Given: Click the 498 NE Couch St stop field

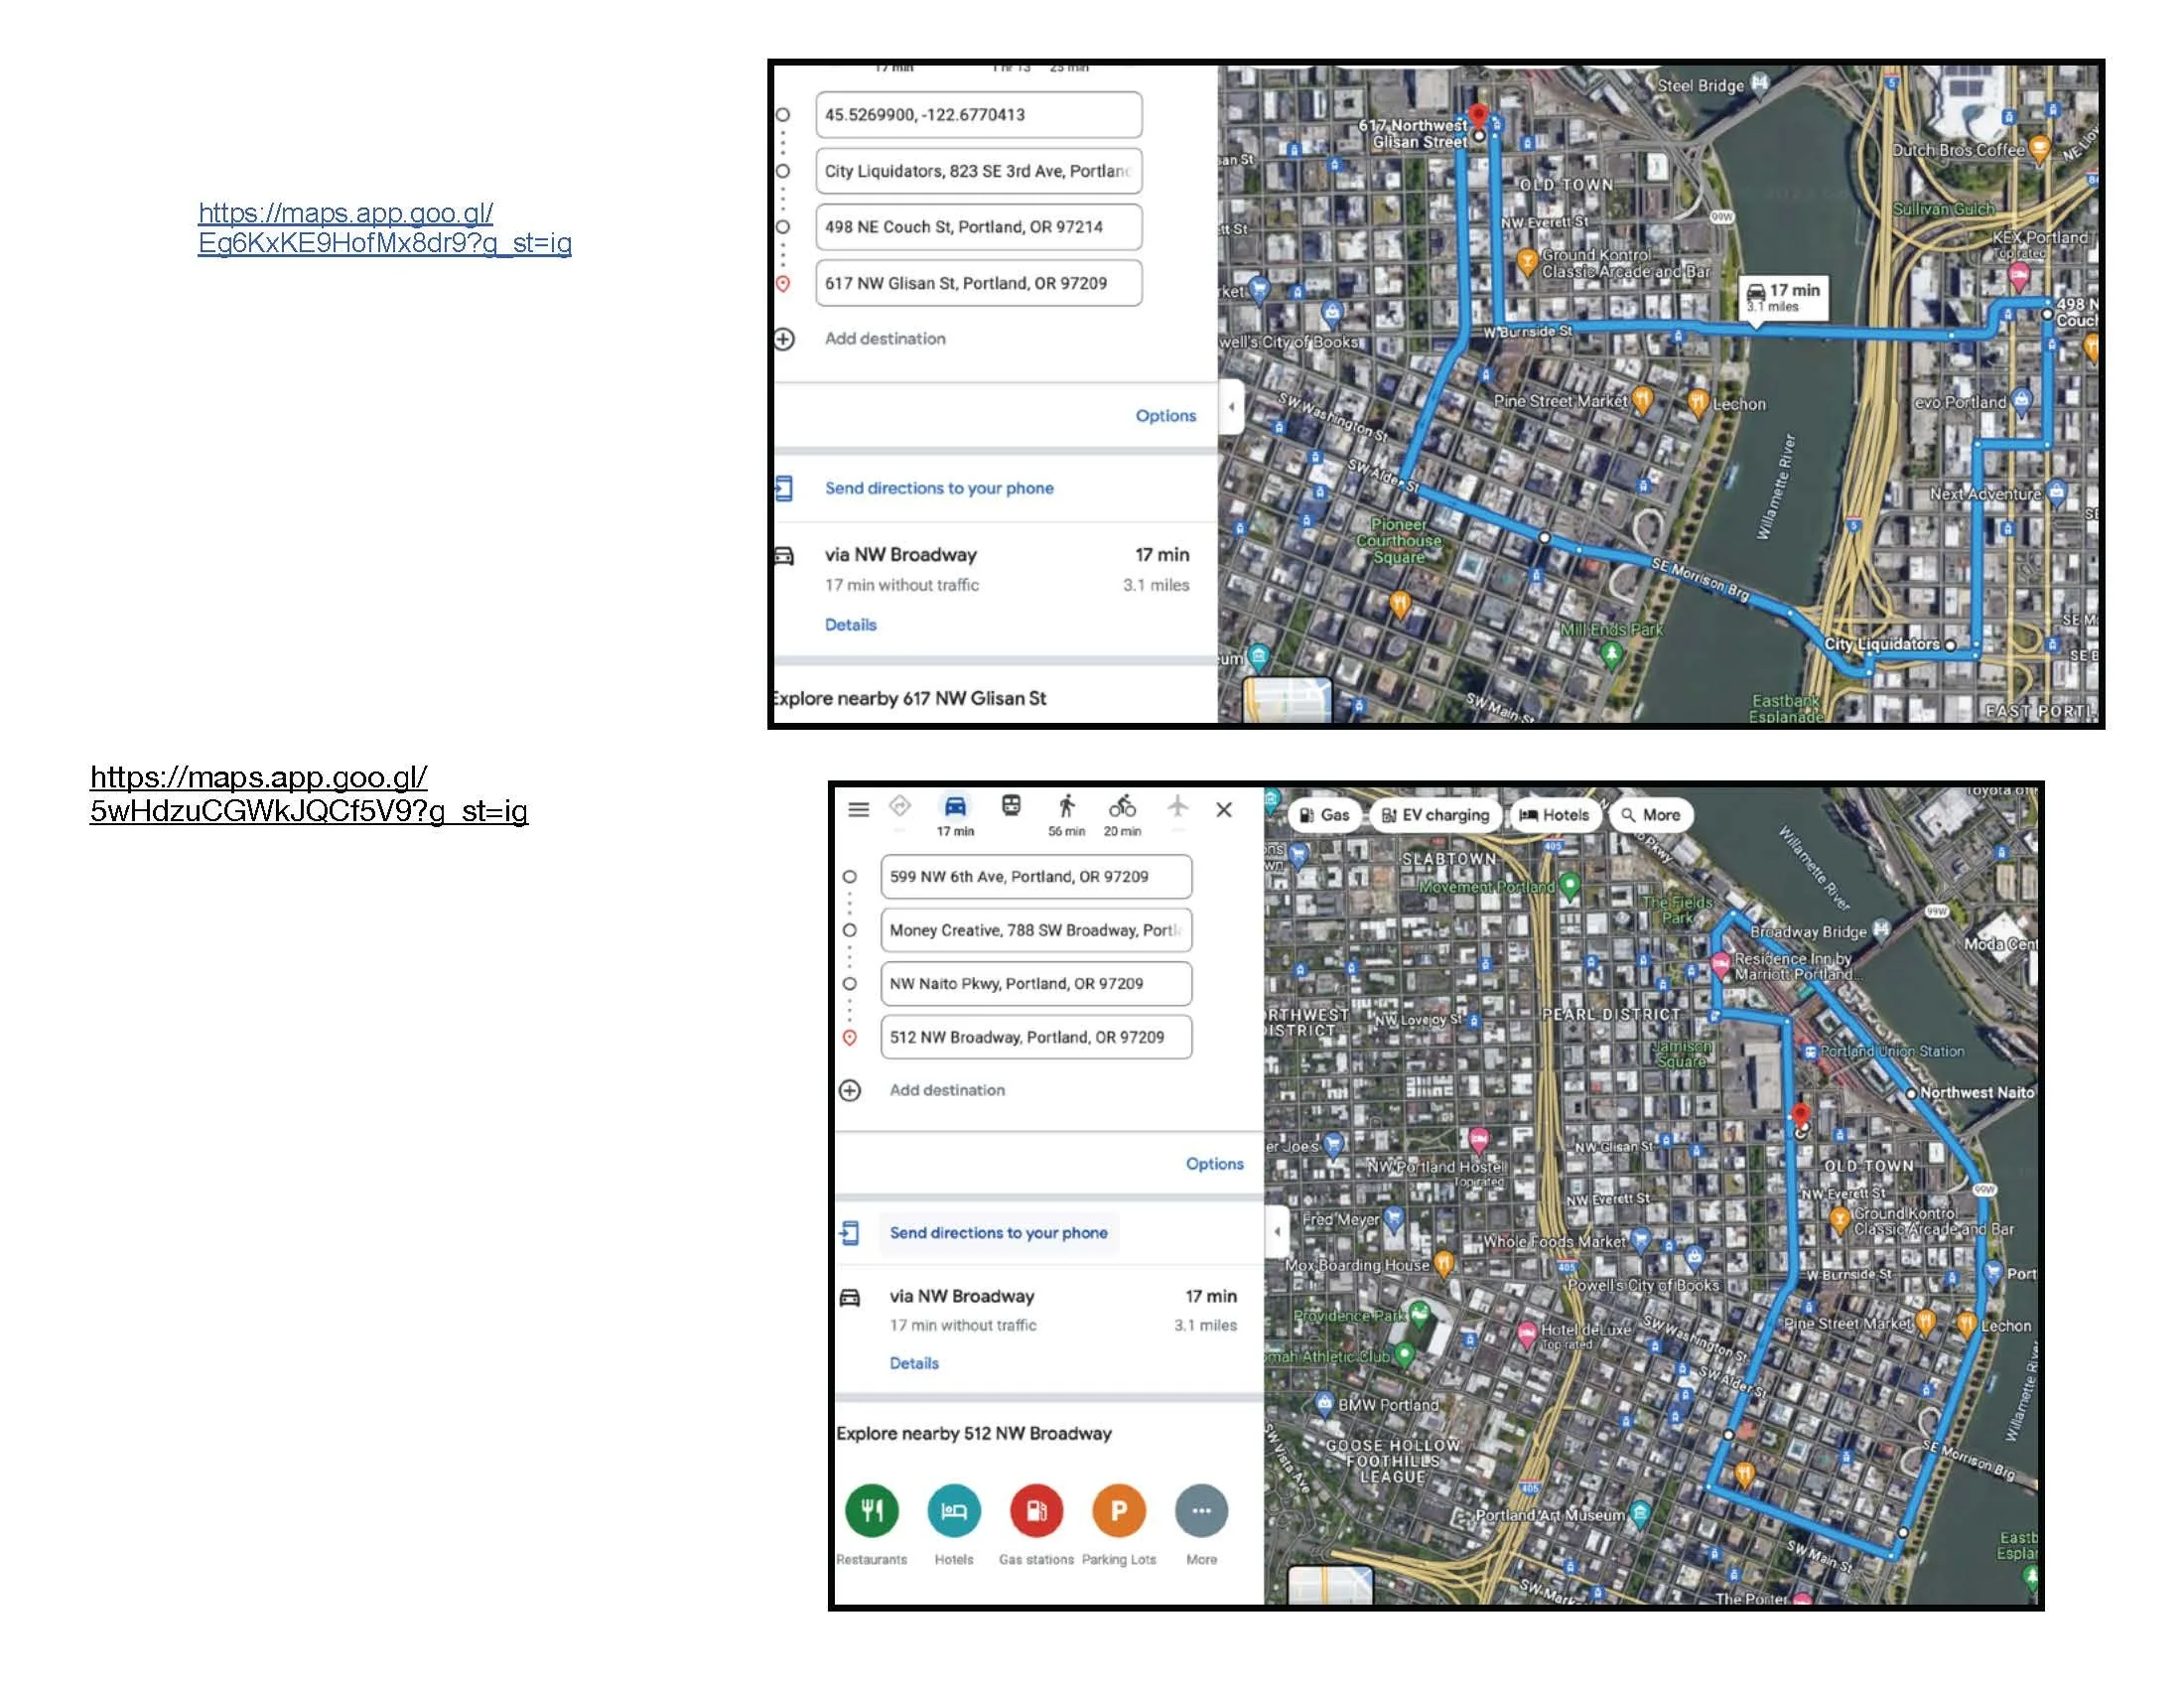Looking at the screenshot, I should point(979,227).
